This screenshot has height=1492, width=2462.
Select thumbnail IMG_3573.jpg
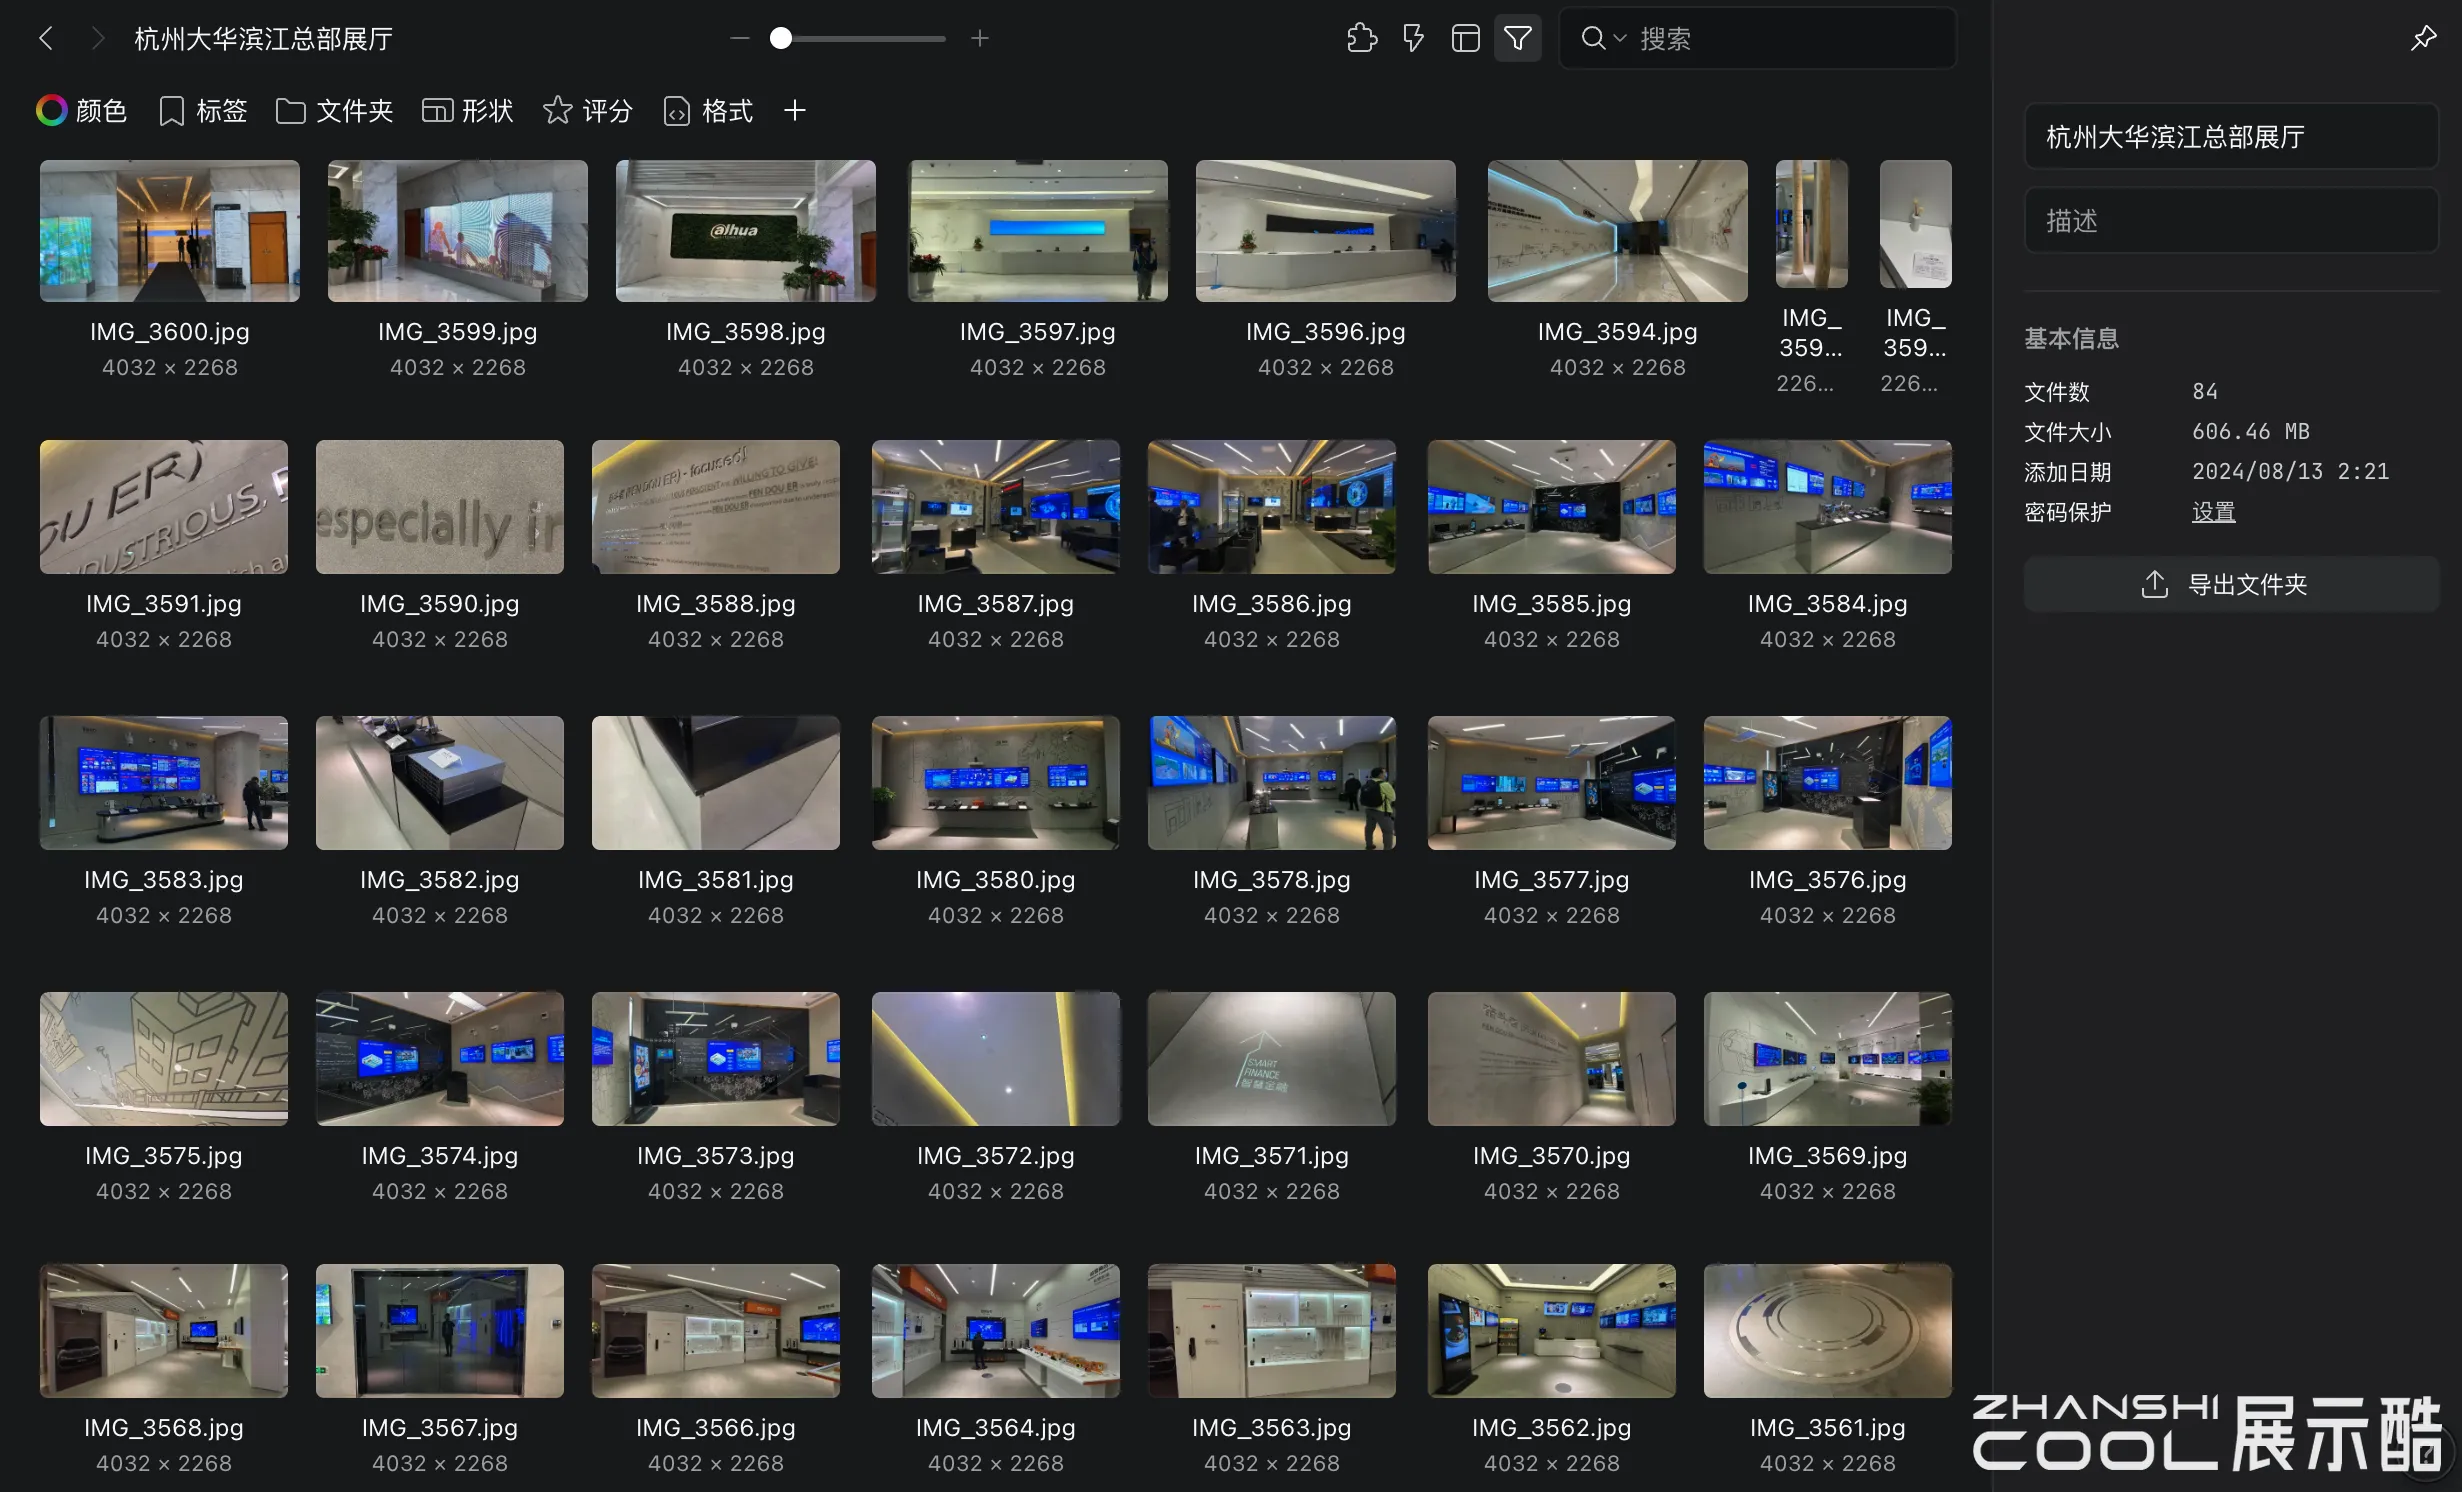click(716, 1059)
